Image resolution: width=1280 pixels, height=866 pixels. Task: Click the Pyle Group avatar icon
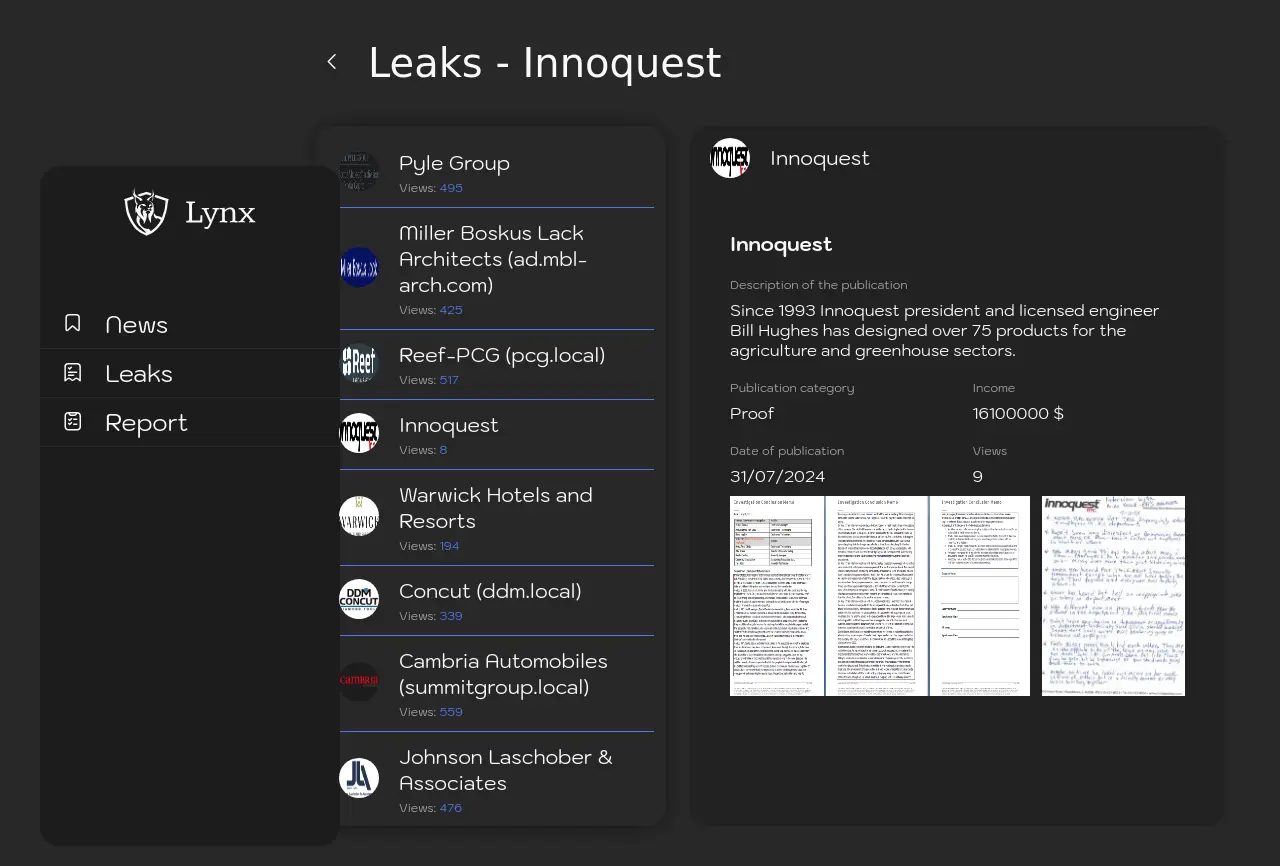(x=359, y=172)
